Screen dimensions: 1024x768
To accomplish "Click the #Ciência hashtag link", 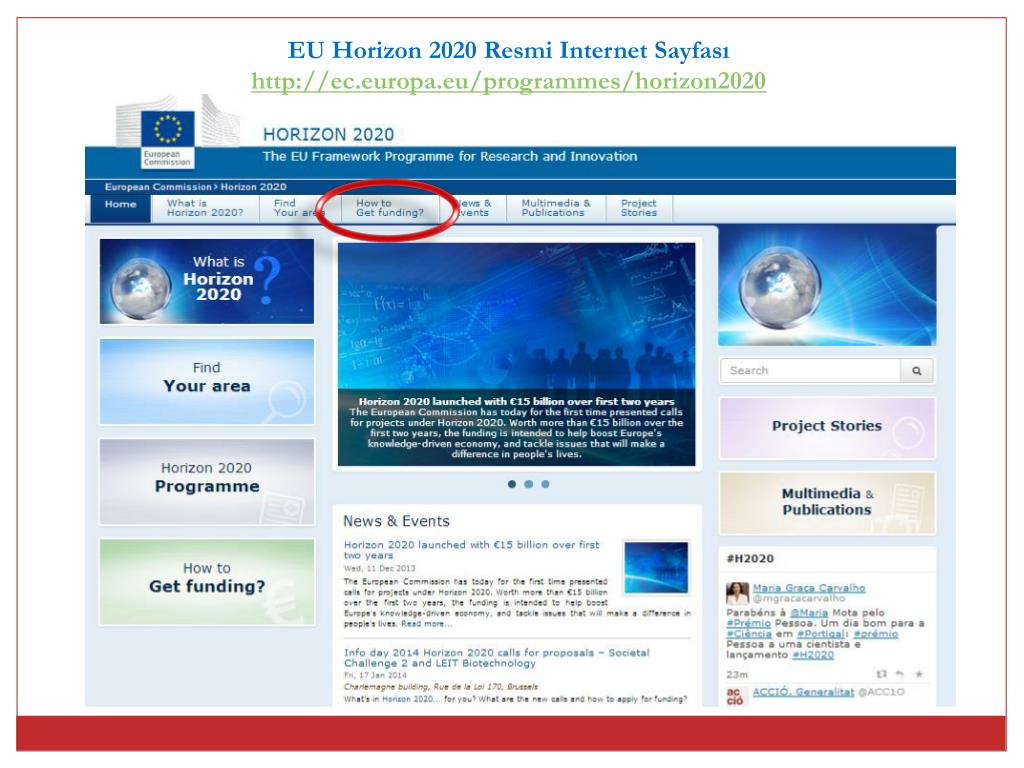I will [x=749, y=634].
